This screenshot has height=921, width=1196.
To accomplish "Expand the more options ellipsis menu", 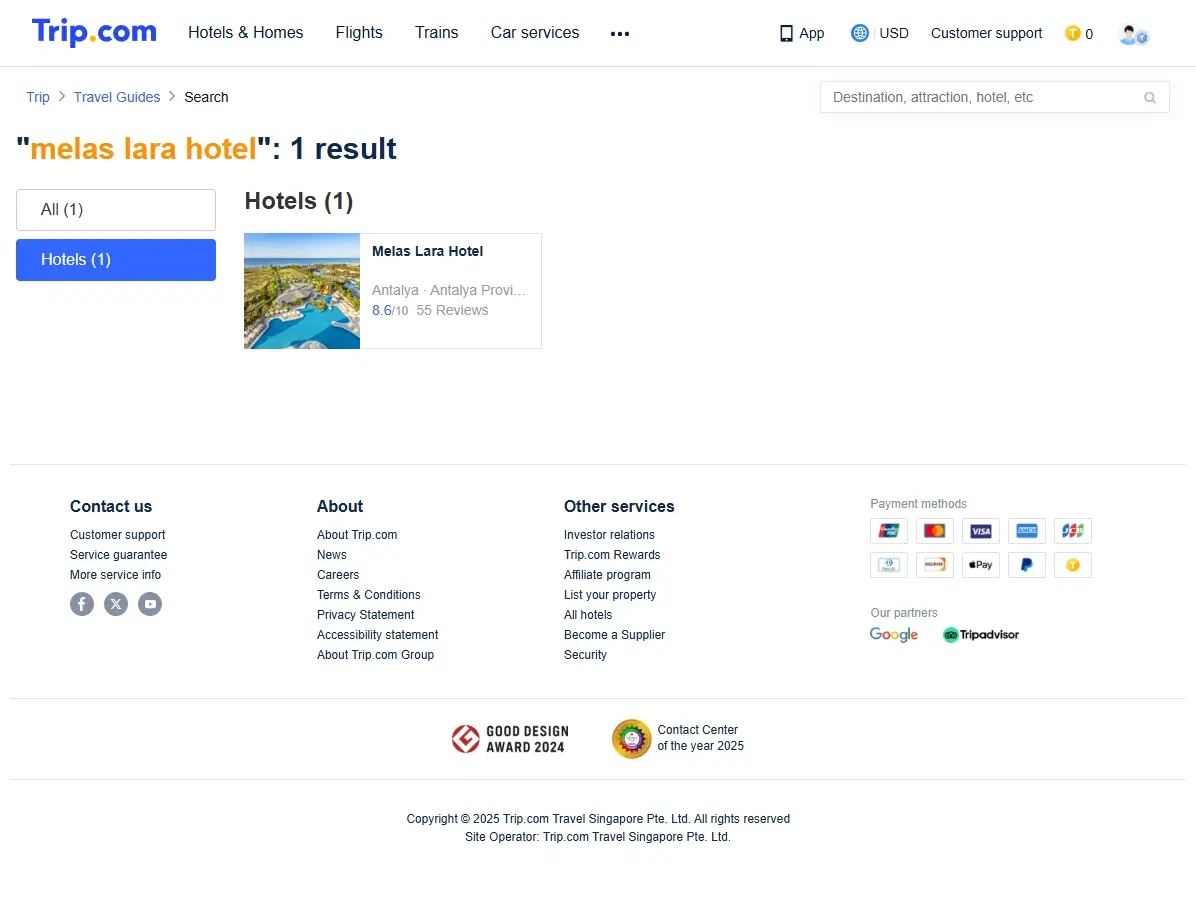I will [x=619, y=34].
